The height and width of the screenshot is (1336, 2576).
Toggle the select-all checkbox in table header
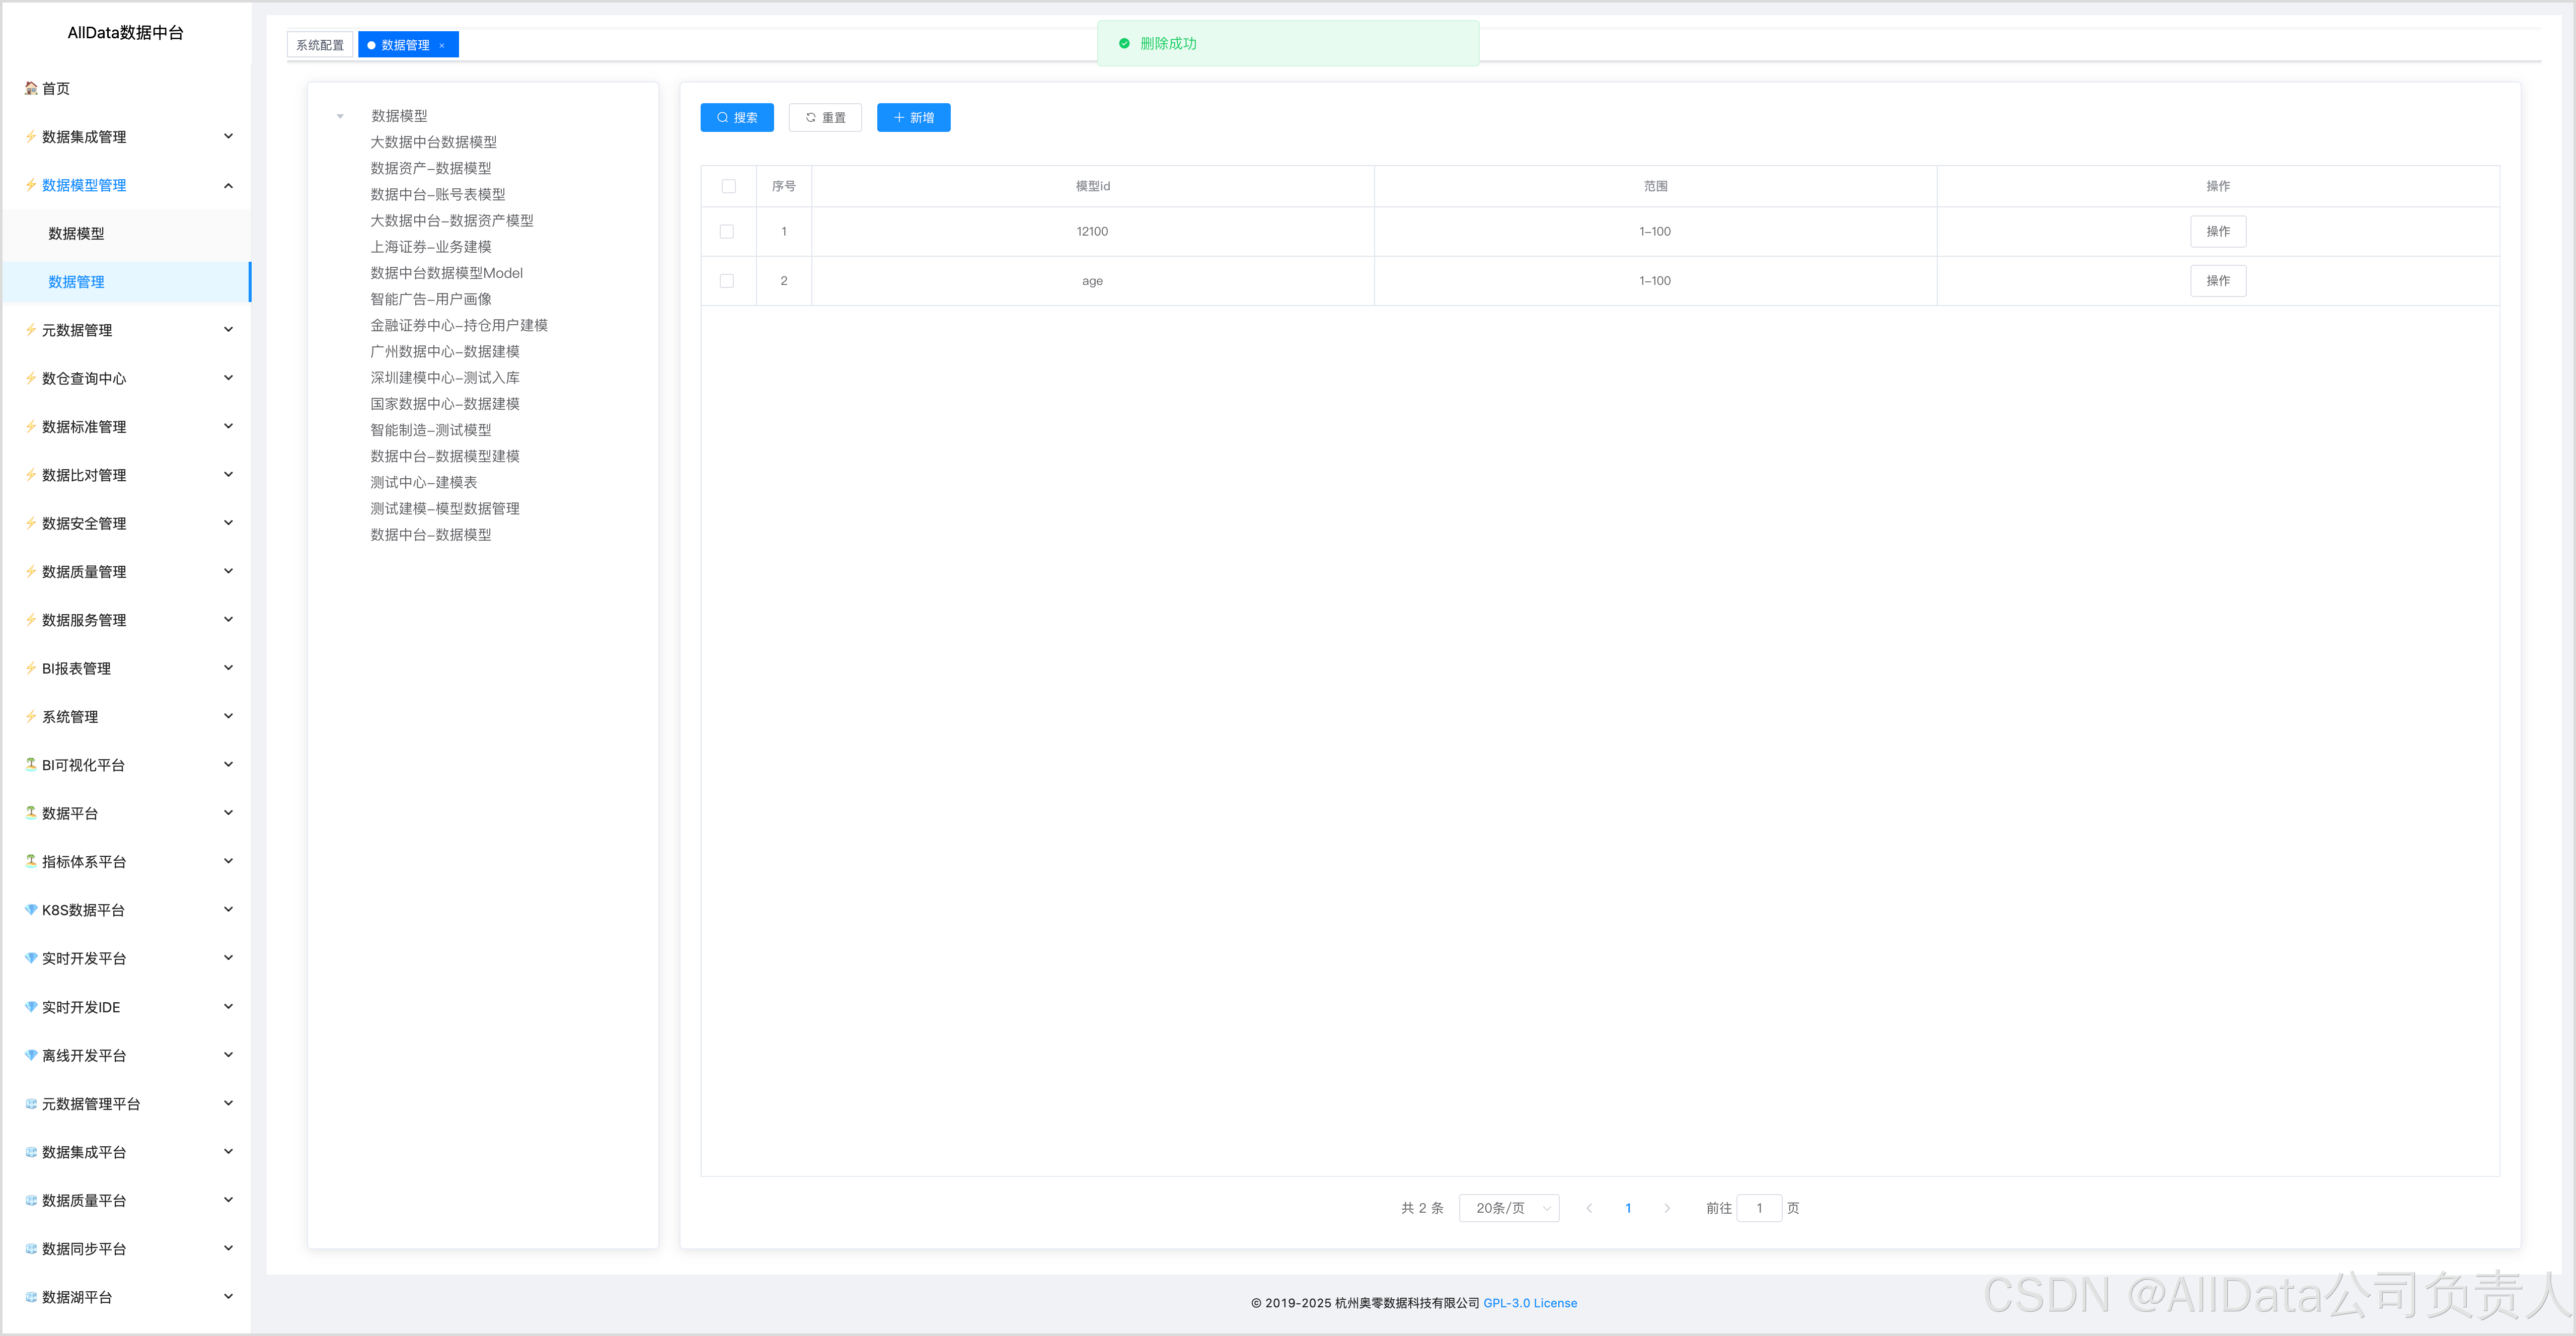coord(728,186)
